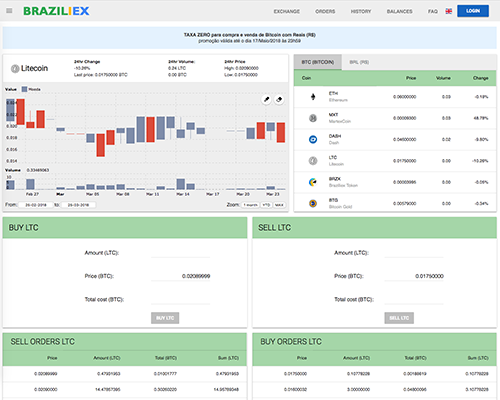The image size is (500, 400).
Task: Select the BTC (Bitcoin) market tab
Action: click(318, 62)
